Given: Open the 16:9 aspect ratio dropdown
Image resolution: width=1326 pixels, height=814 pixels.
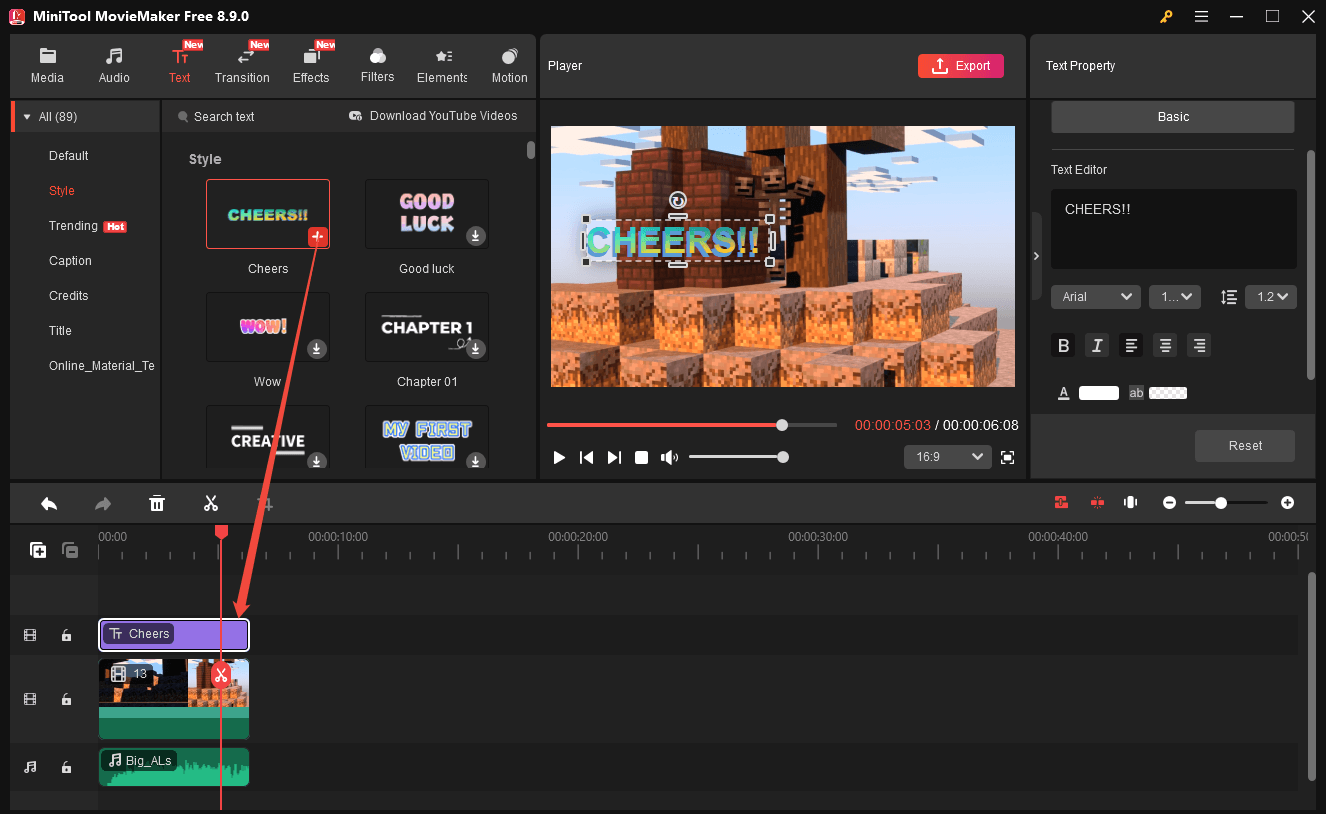Looking at the screenshot, I should coord(947,457).
